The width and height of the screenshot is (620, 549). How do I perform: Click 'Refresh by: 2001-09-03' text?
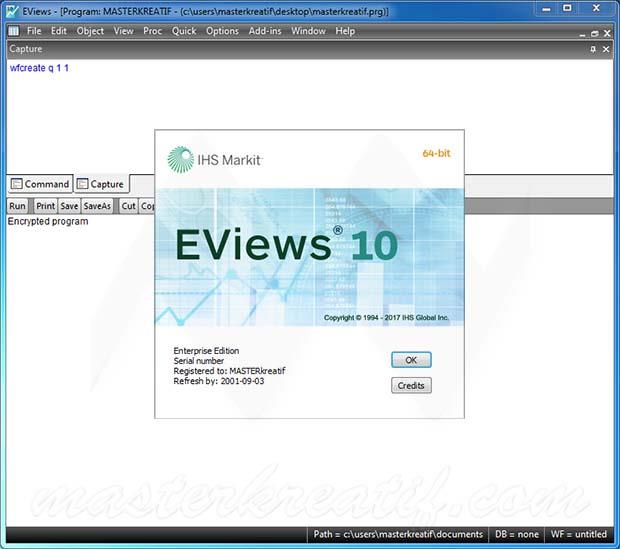click(219, 381)
